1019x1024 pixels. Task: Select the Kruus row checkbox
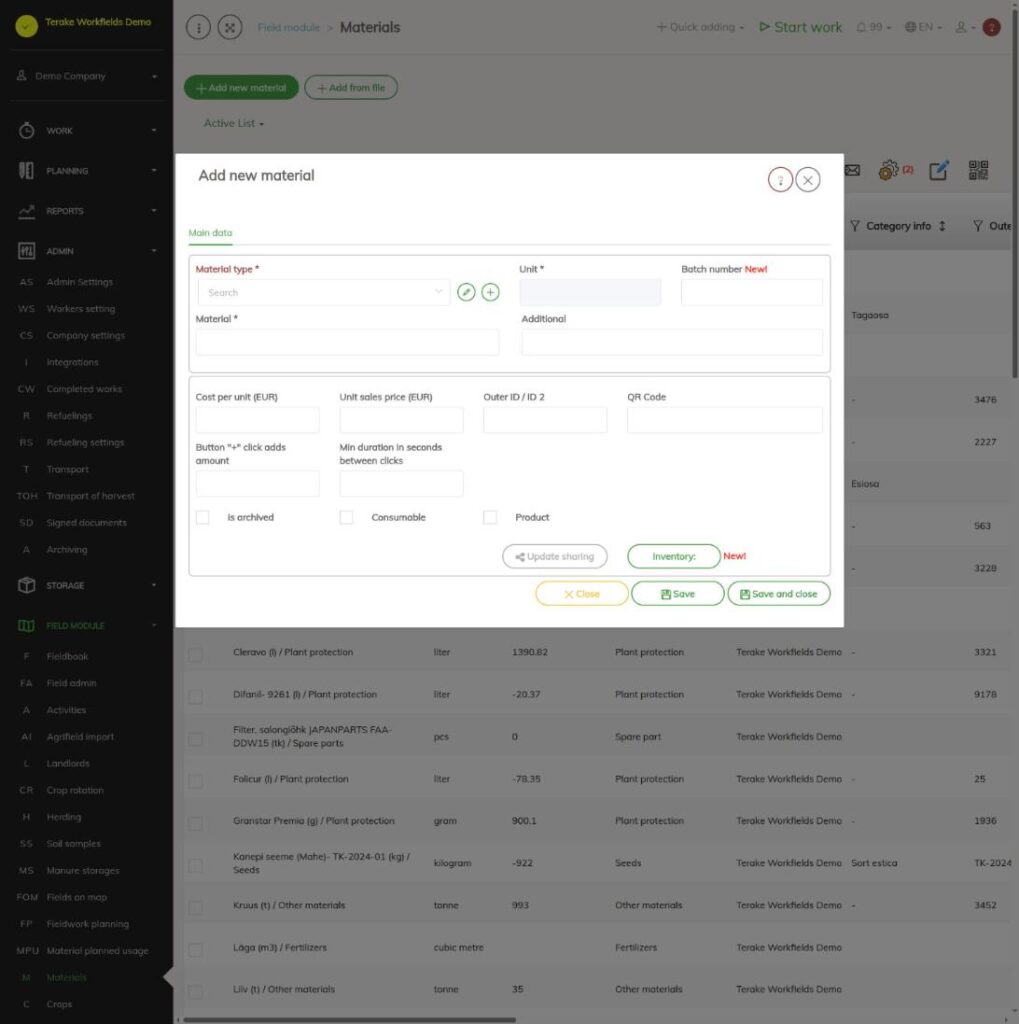pyautogui.click(x=195, y=908)
